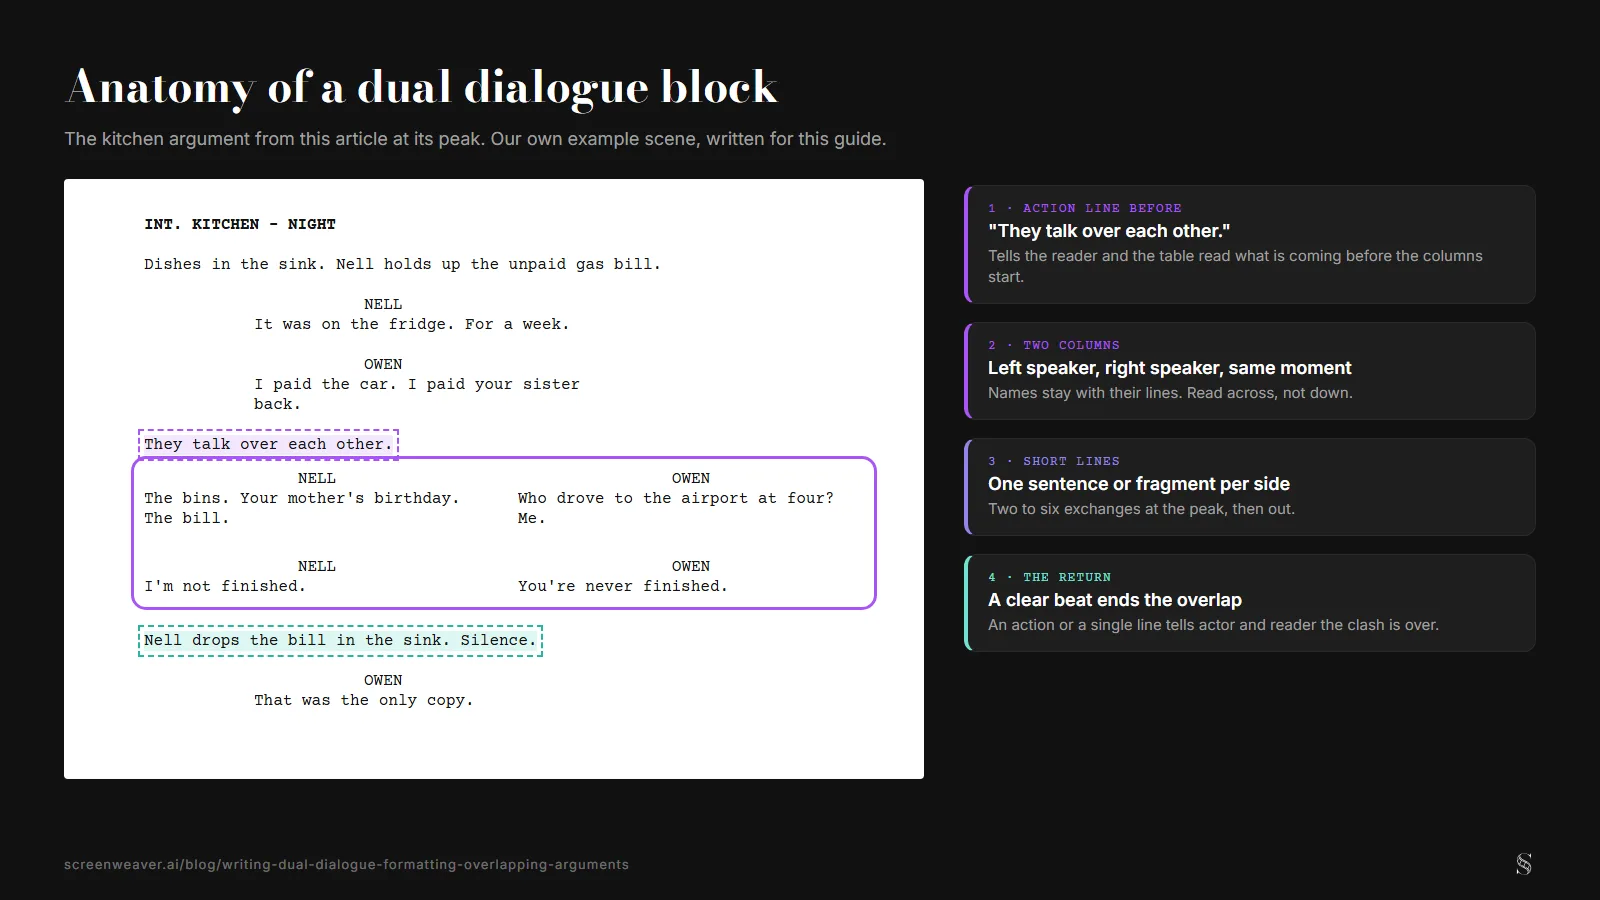This screenshot has width=1600, height=900.
Task: Click Nell's line "The bins. Your mother's birthday. The bill."
Action: tap(301, 508)
